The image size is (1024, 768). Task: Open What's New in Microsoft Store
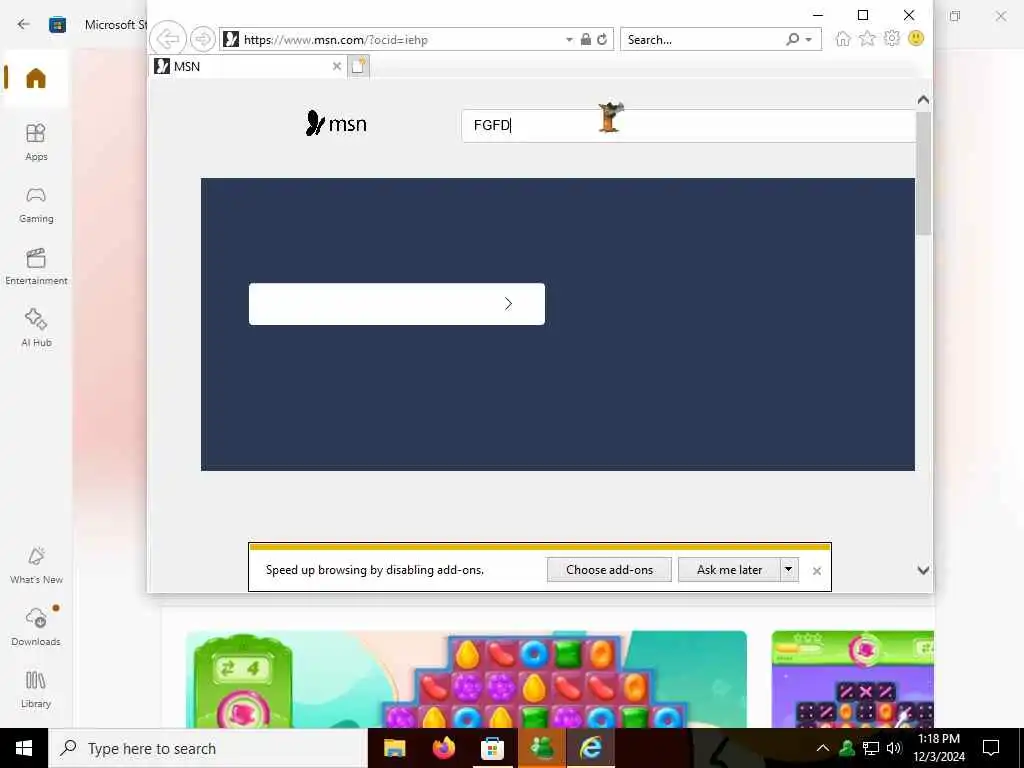point(36,566)
